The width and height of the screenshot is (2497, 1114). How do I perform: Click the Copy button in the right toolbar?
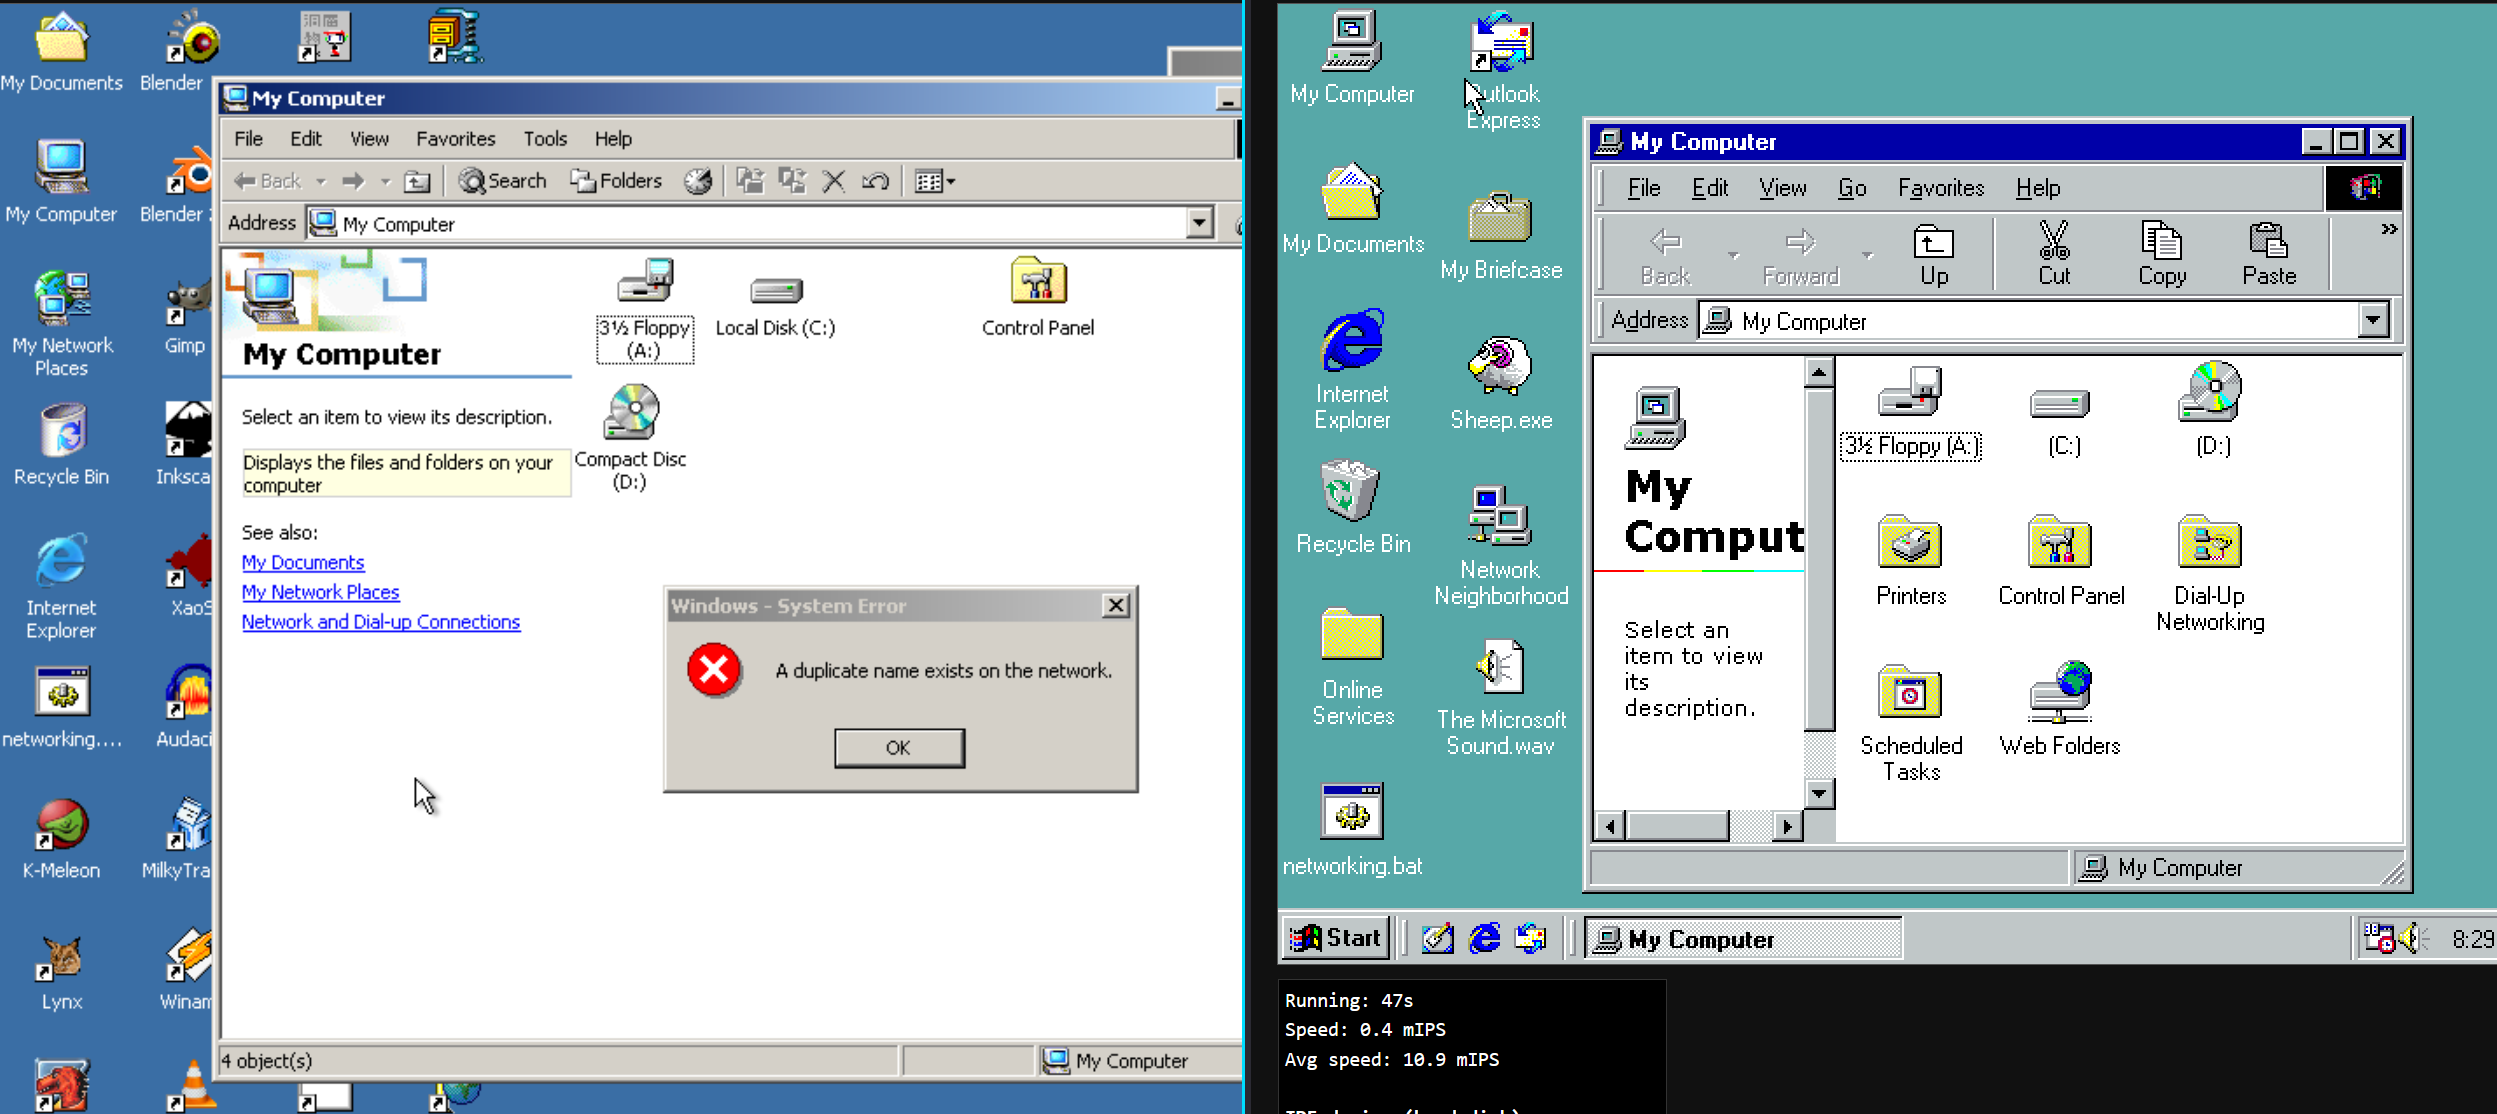tap(2162, 254)
